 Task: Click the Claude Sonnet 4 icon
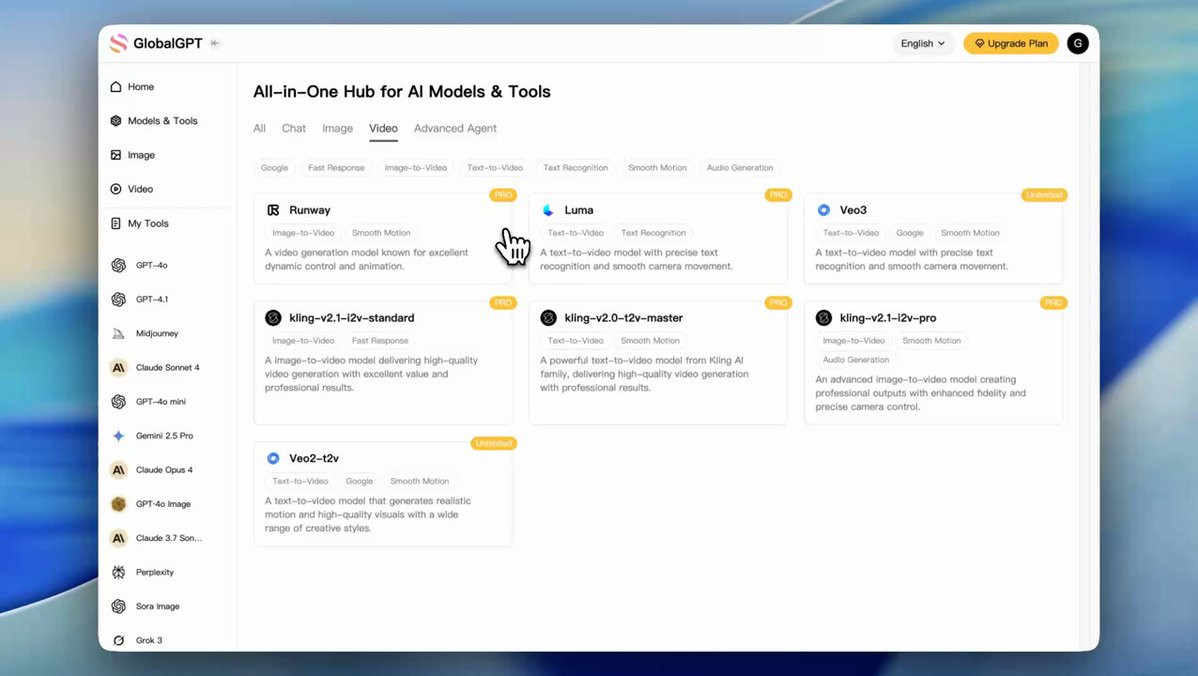[118, 367]
